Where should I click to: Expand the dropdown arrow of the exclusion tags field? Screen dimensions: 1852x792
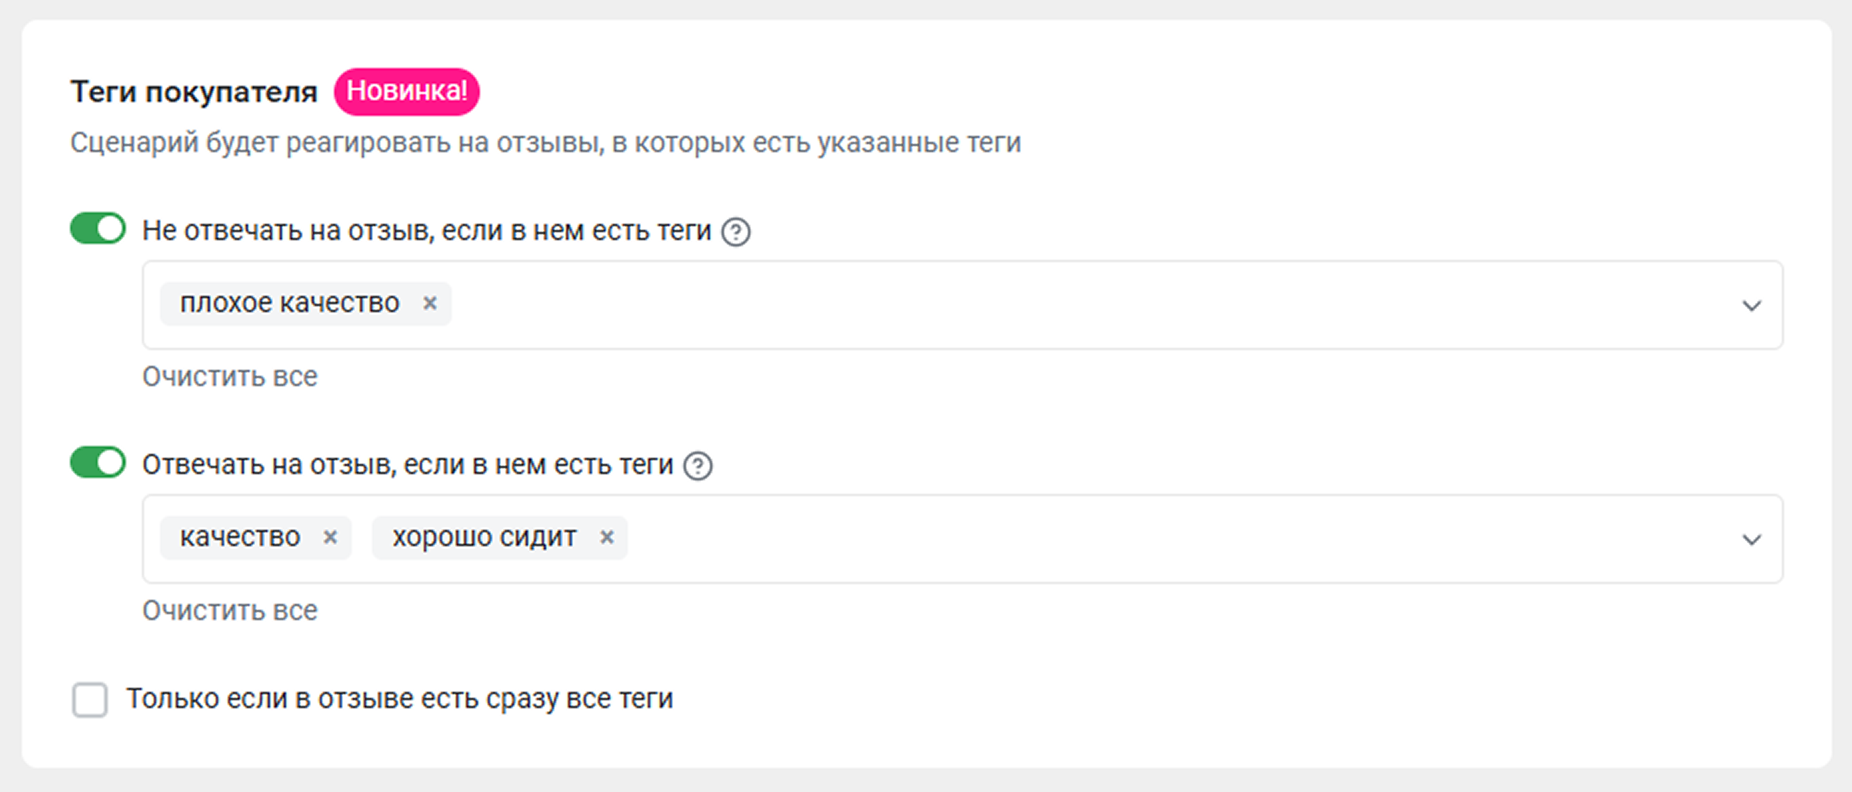tap(1751, 305)
